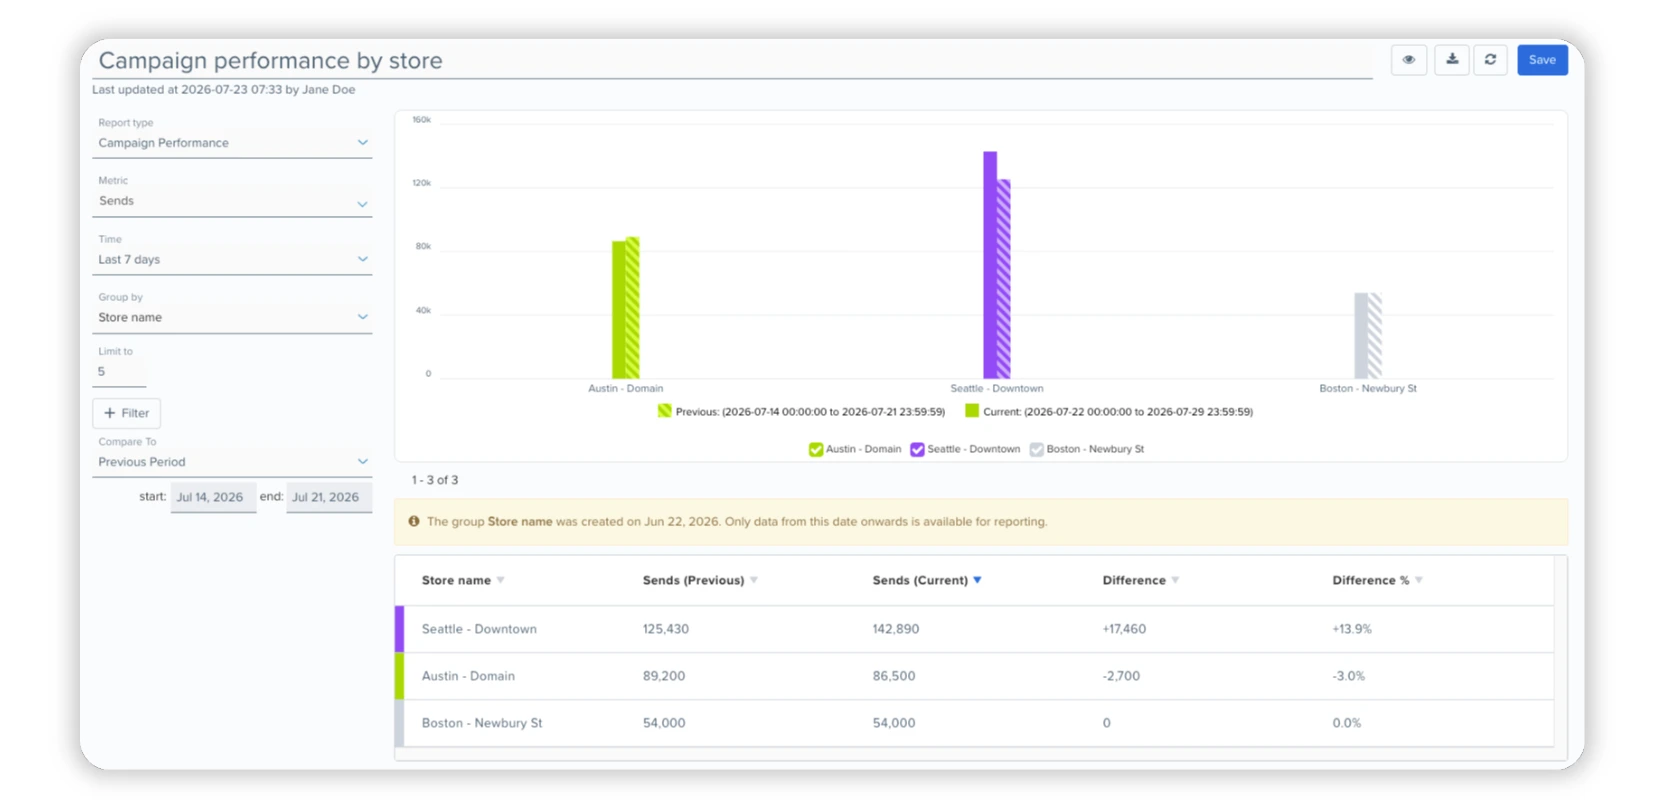Click the Save button
Image resolution: width=1665 pixels, height=809 pixels.
click(1542, 60)
